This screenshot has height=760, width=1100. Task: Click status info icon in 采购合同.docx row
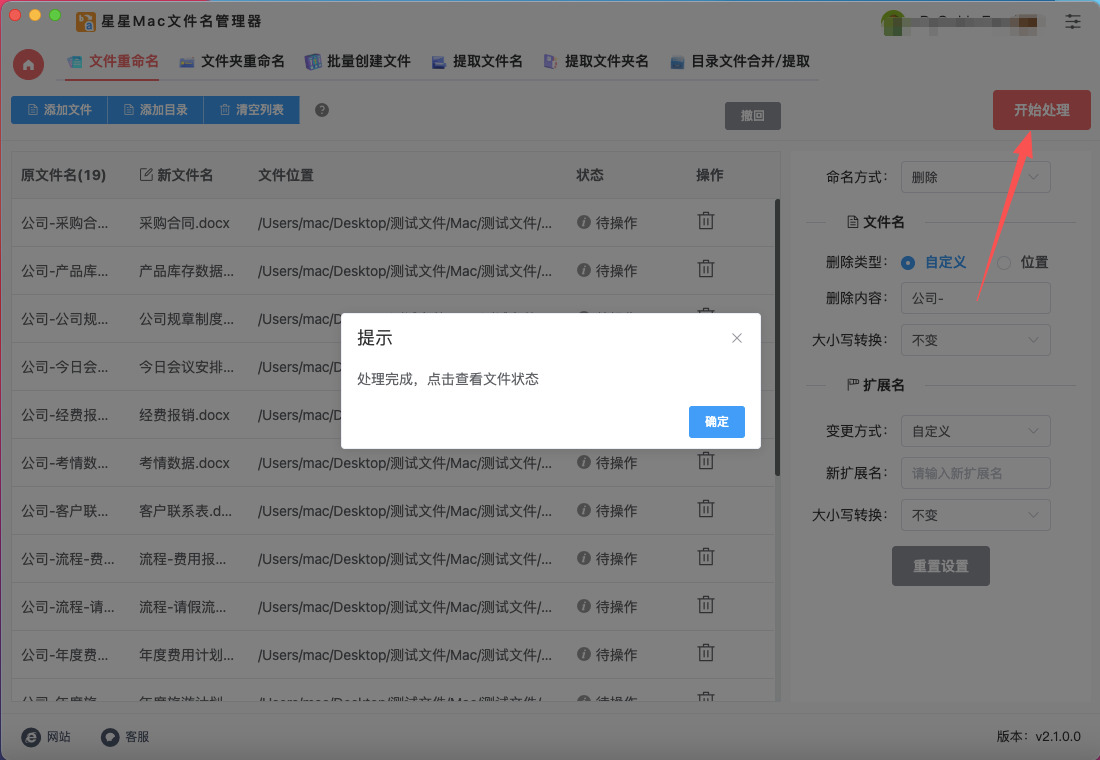click(584, 222)
